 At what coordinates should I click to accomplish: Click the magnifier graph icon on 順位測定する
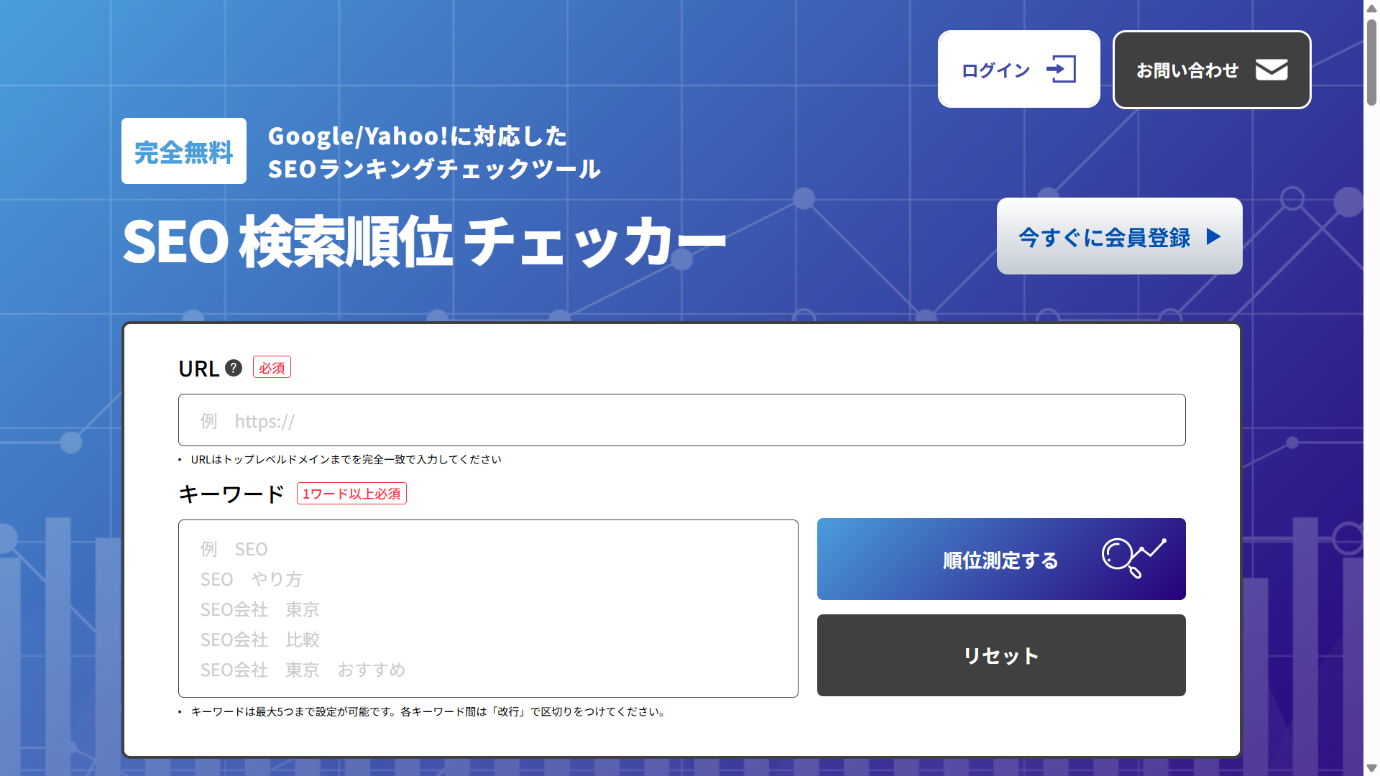pyautogui.click(x=1134, y=558)
